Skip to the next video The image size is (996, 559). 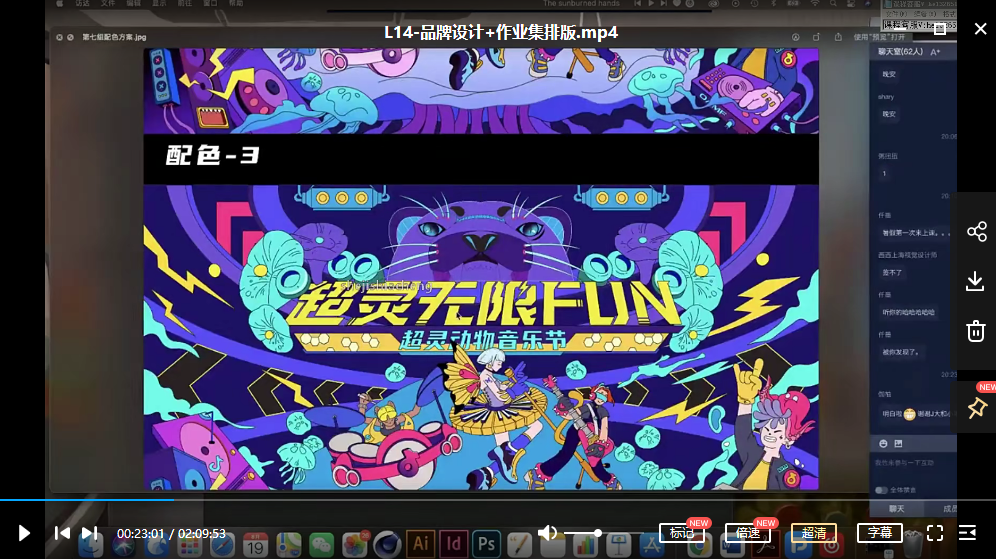point(90,533)
